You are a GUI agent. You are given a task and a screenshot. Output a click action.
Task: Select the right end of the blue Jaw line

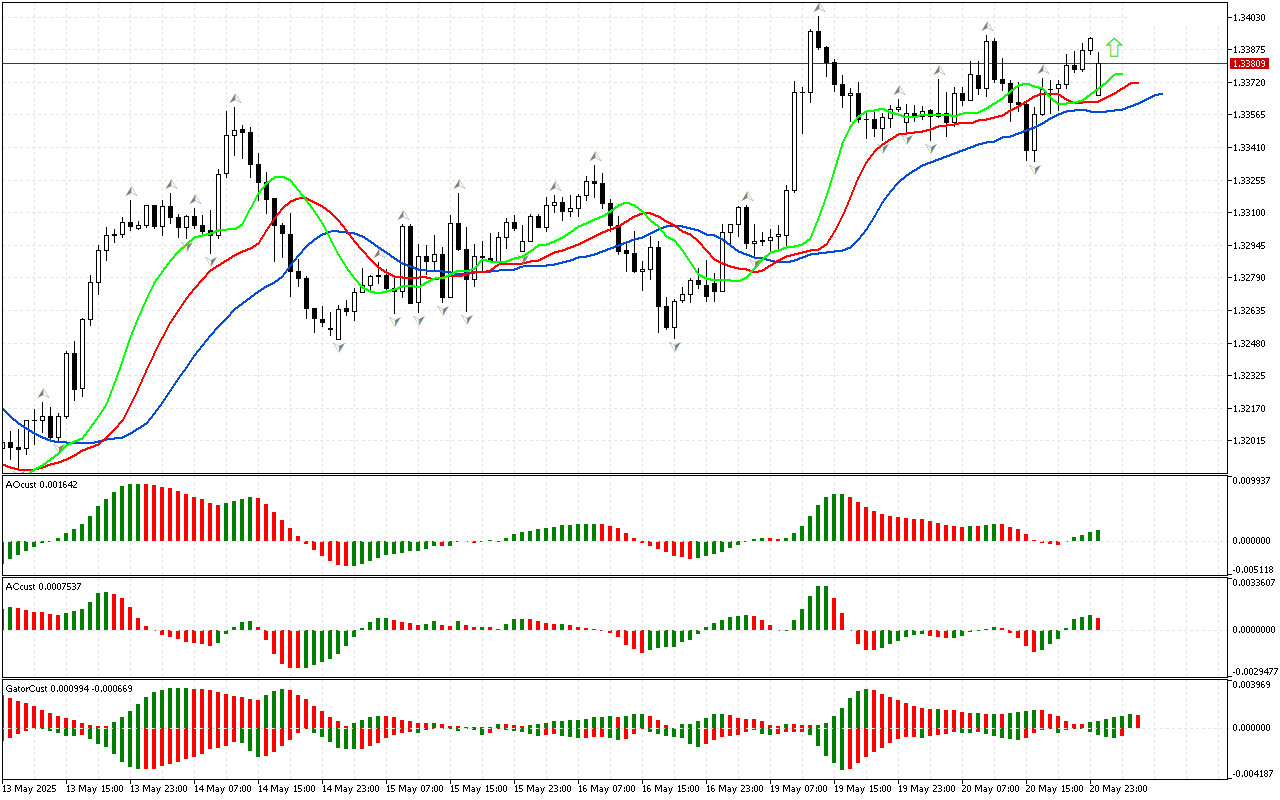(1161, 94)
